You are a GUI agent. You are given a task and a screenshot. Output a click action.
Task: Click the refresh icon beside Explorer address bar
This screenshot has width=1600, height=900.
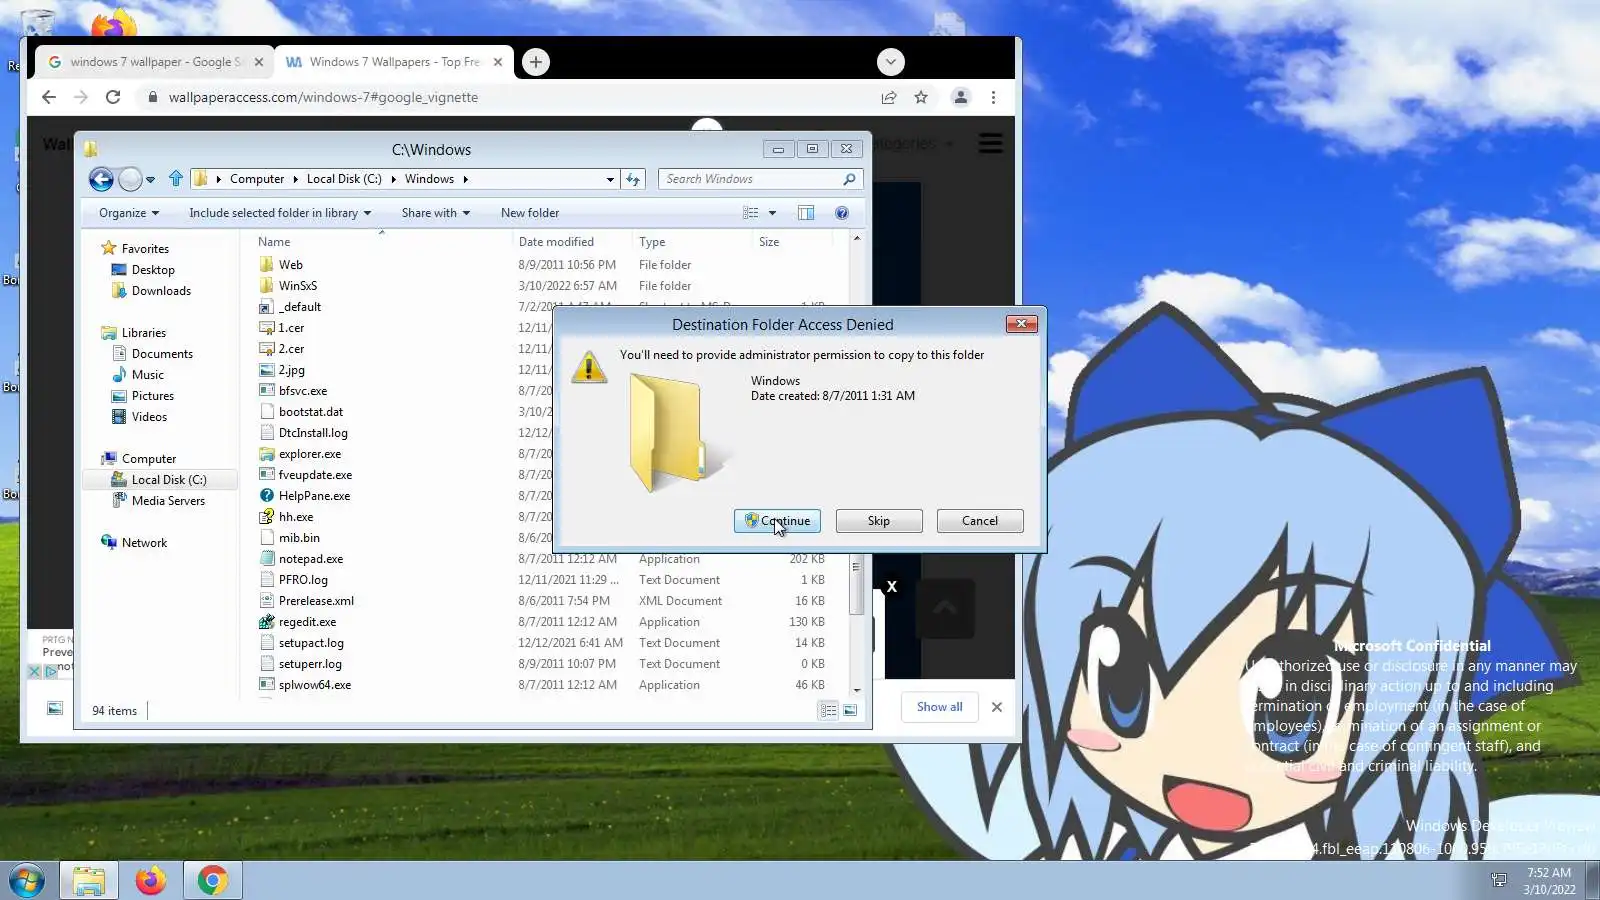point(633,179)
